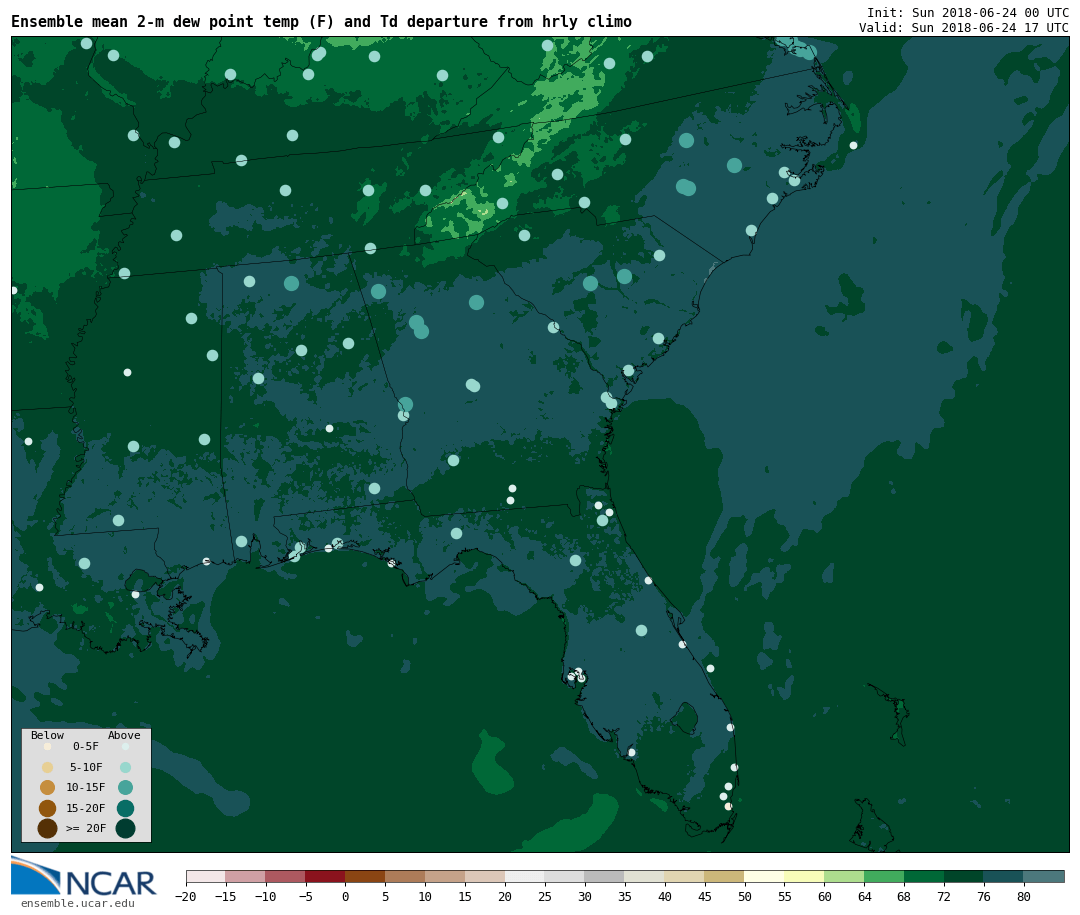Pick the colorbar swatch between 68 and 72

[925, 877]
